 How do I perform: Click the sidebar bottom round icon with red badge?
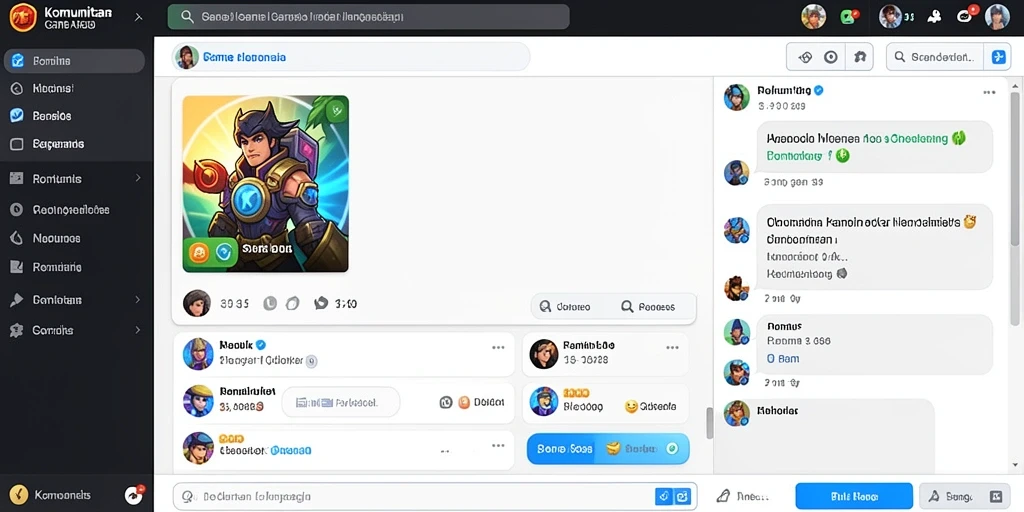[x=134, y=495]
